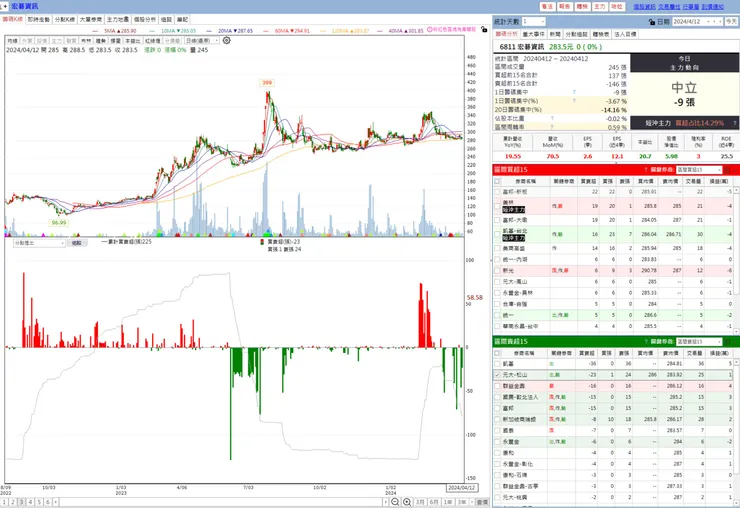
Task: Toggle the 月線 chart button
Action: tap(12, 41)
